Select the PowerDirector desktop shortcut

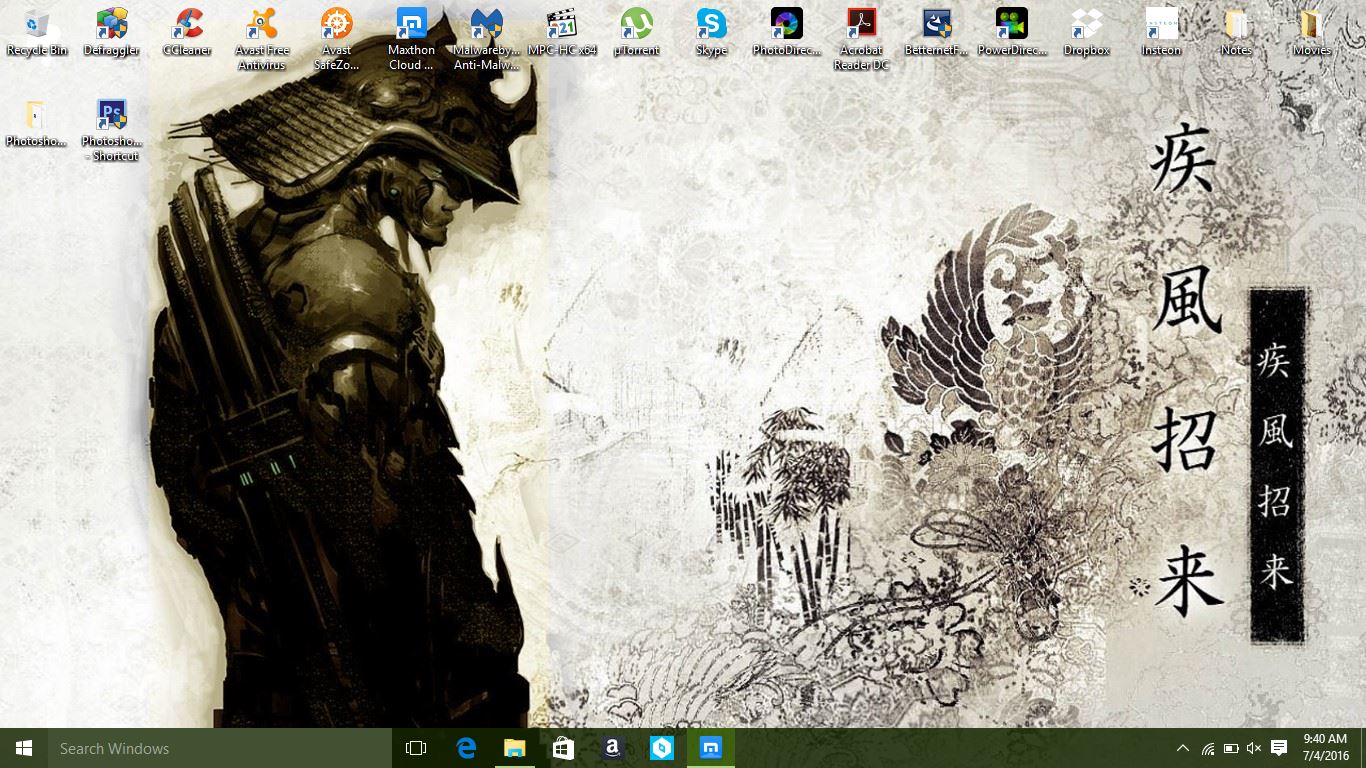[x=1011, y=32]
